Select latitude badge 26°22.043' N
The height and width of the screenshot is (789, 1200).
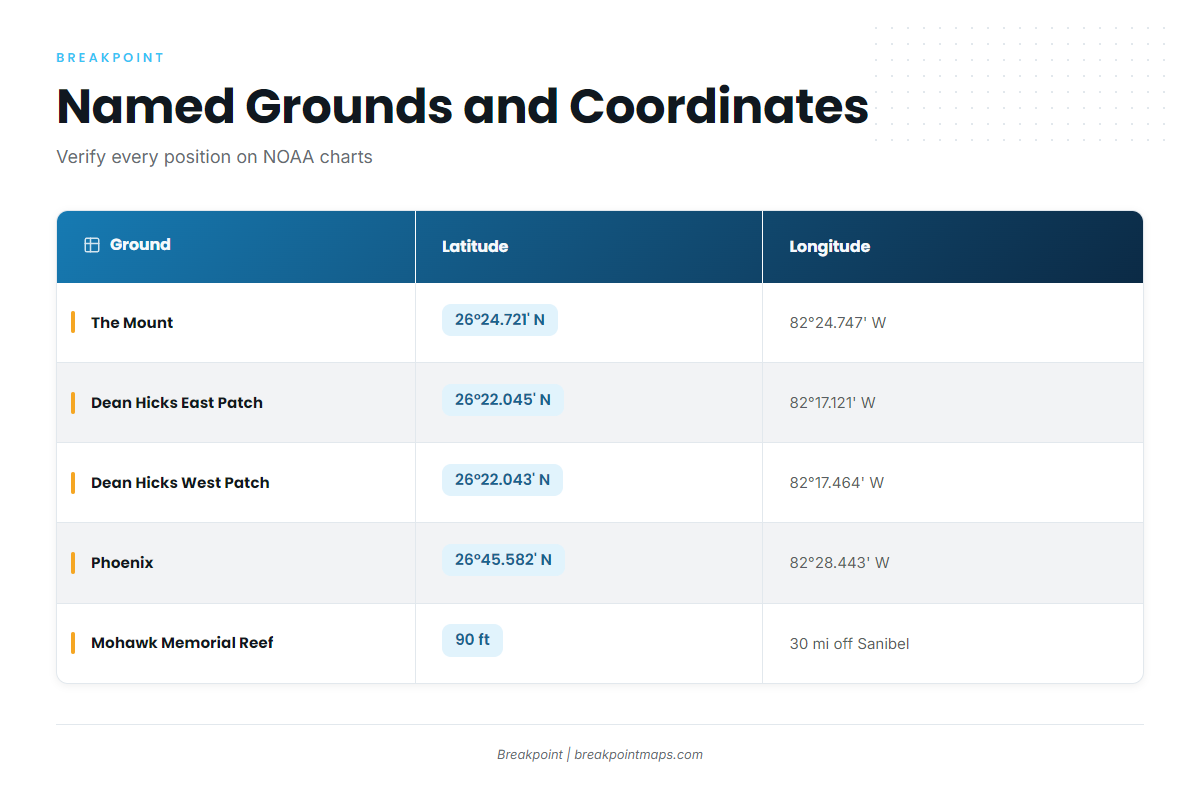(x=502, y=480)
